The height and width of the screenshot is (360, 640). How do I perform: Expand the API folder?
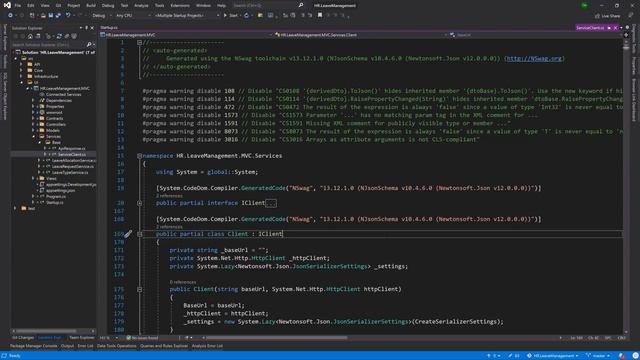(x=21, y=64)
